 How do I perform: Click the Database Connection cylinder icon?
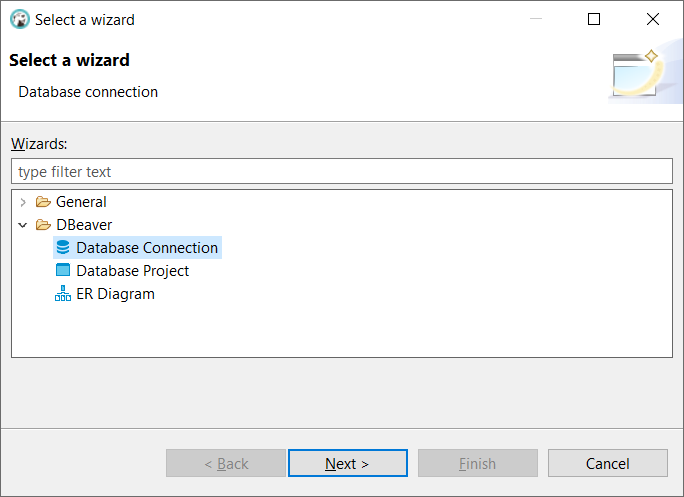63,247
